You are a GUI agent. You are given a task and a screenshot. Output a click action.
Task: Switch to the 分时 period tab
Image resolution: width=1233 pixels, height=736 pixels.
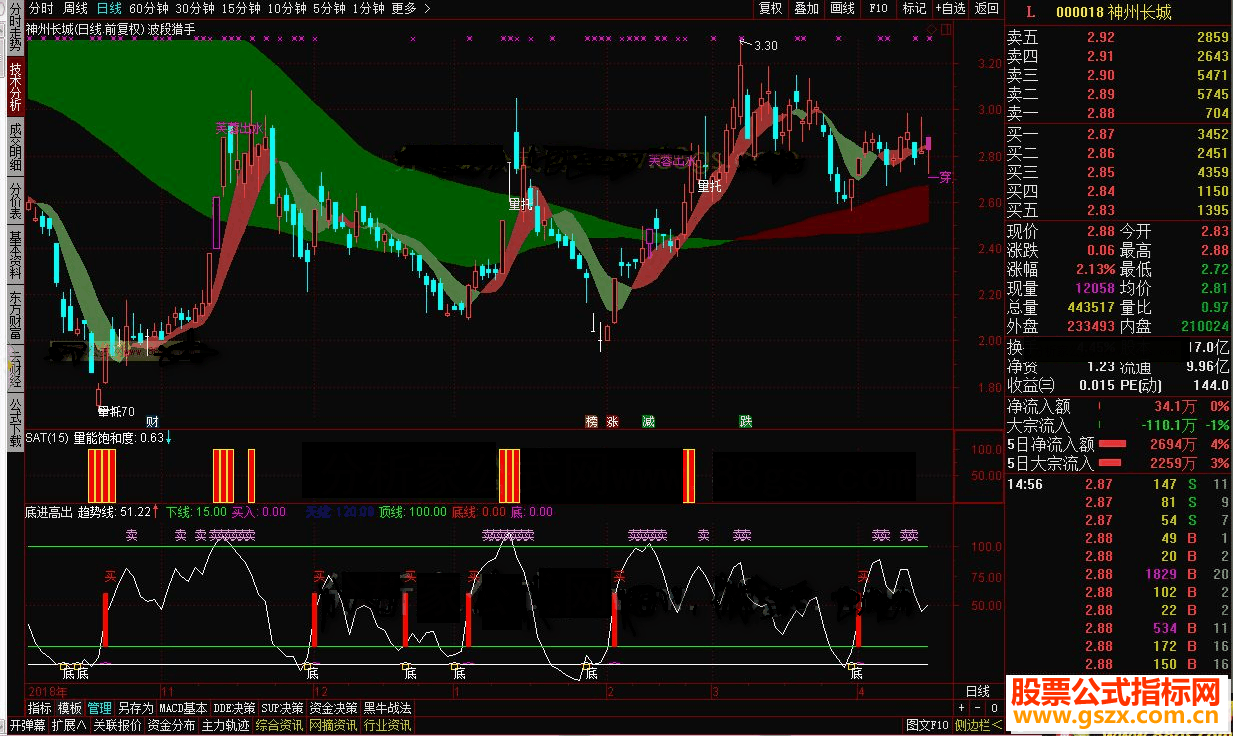tap(41, 8)
